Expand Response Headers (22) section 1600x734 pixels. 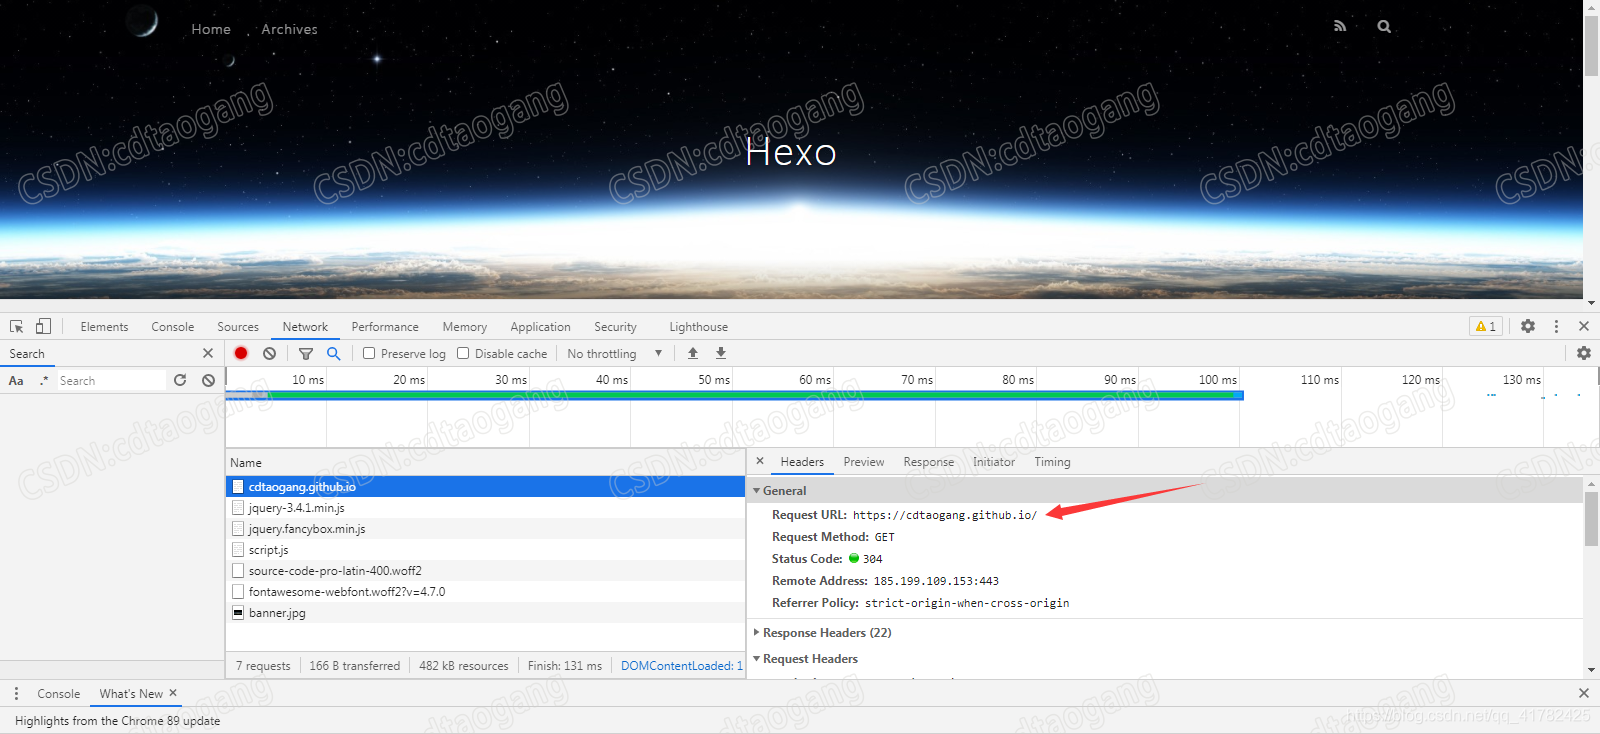[757, 633]
